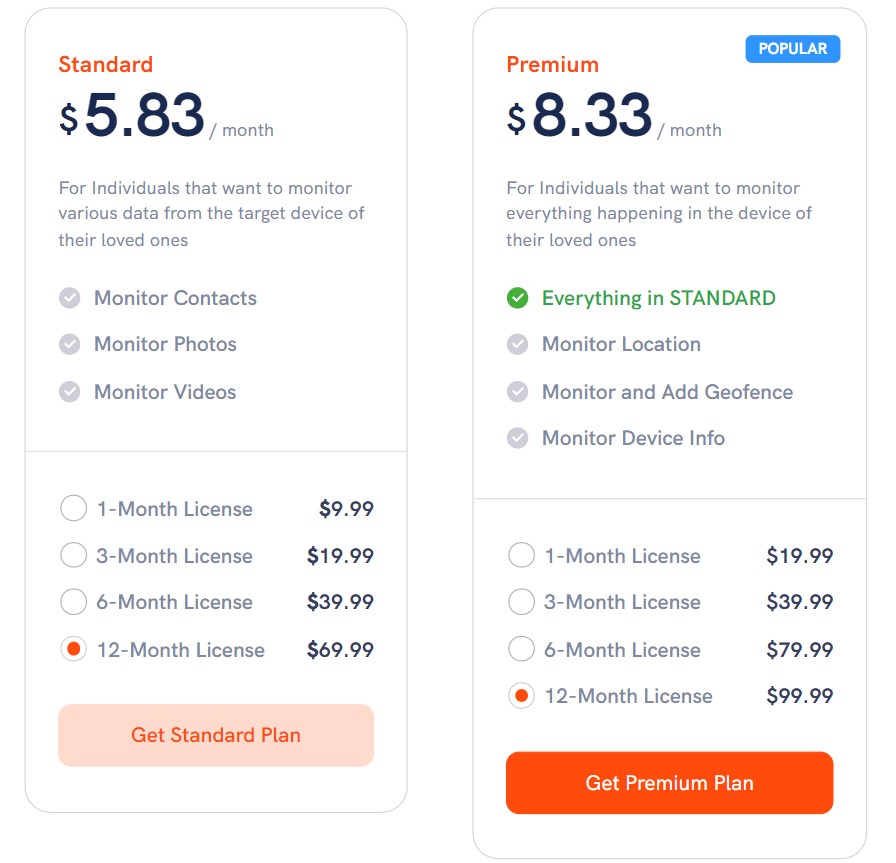Choose Premium 1-Month License radio option

(522, 555)
